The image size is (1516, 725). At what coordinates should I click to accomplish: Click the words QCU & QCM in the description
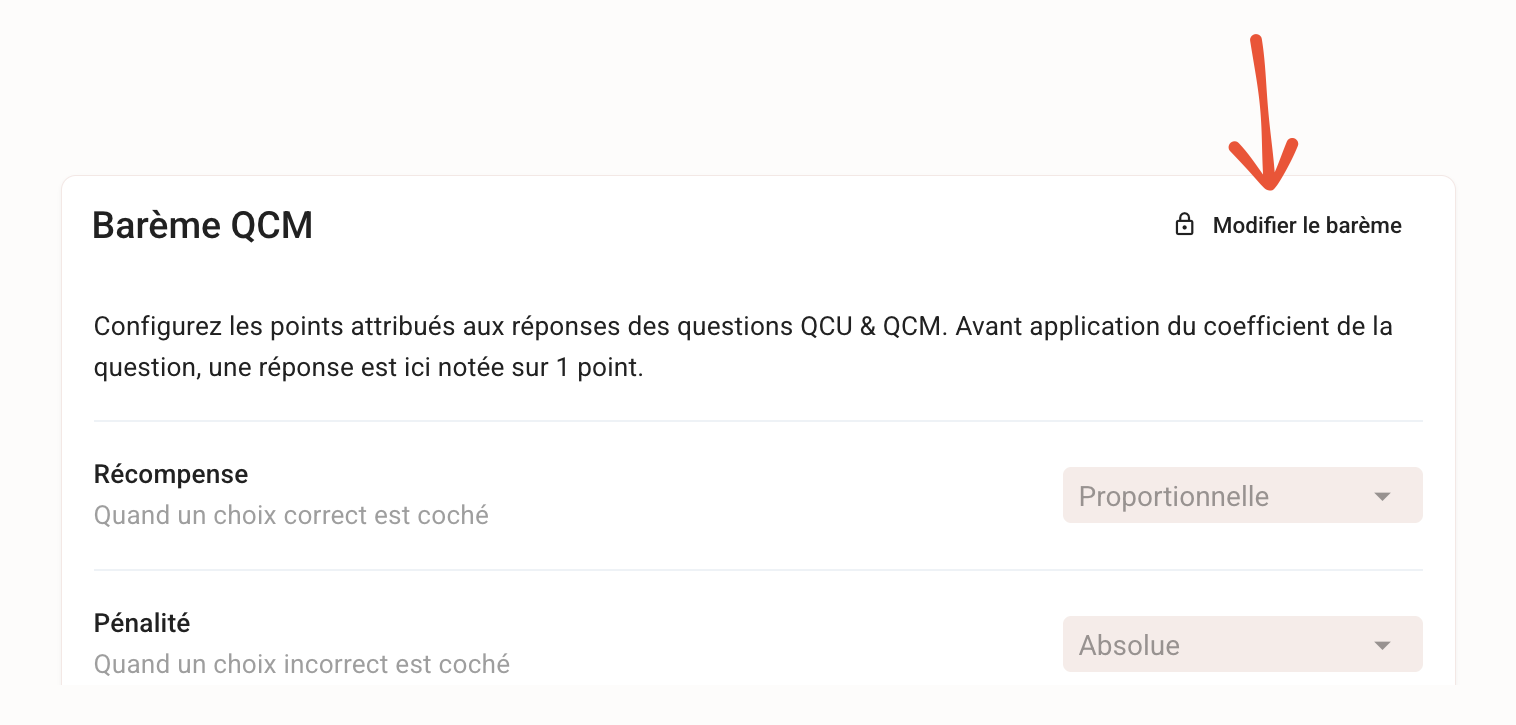pyautogui.click(x=871, y=327)
